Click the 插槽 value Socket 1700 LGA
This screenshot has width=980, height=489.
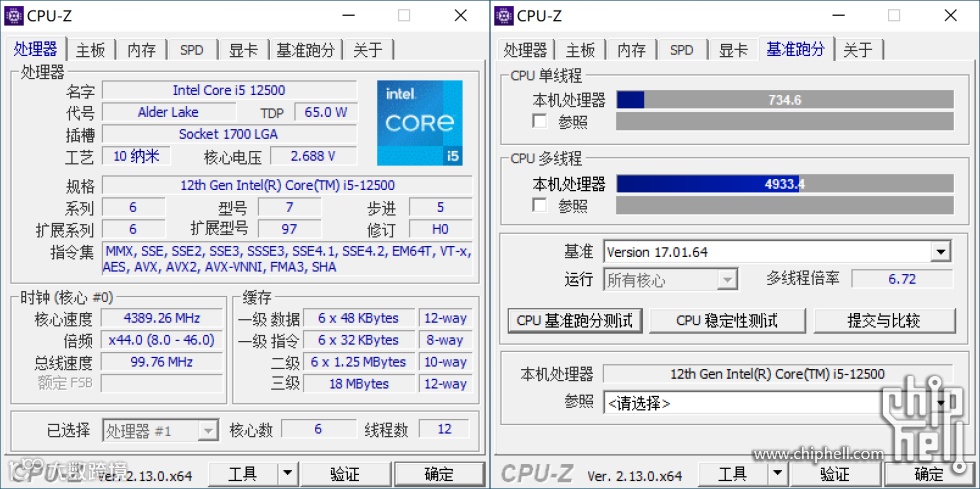[229, 134]
